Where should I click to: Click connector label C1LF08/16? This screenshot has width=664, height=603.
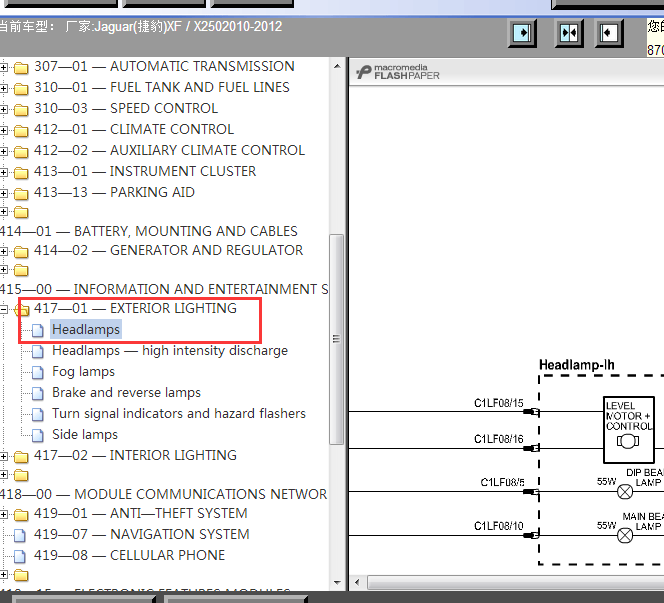coord(498,439)
